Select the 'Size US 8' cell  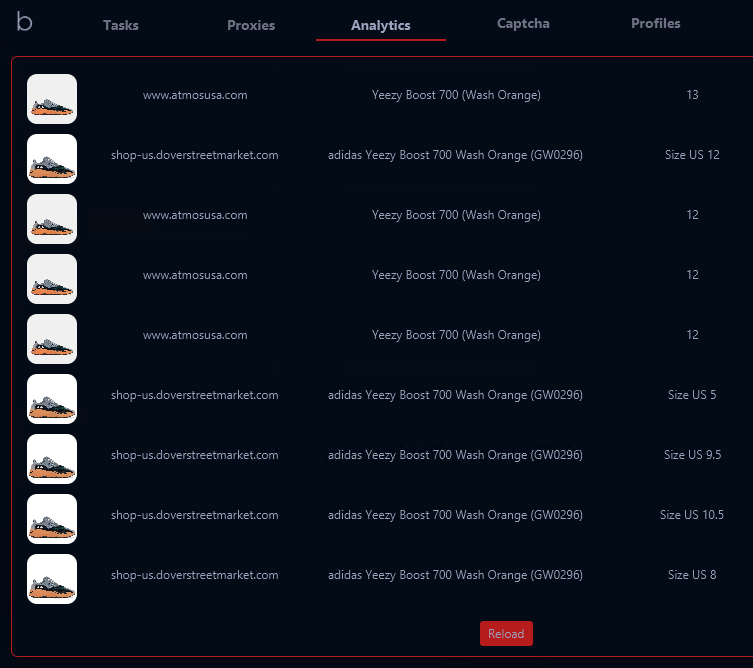[692, 575]
